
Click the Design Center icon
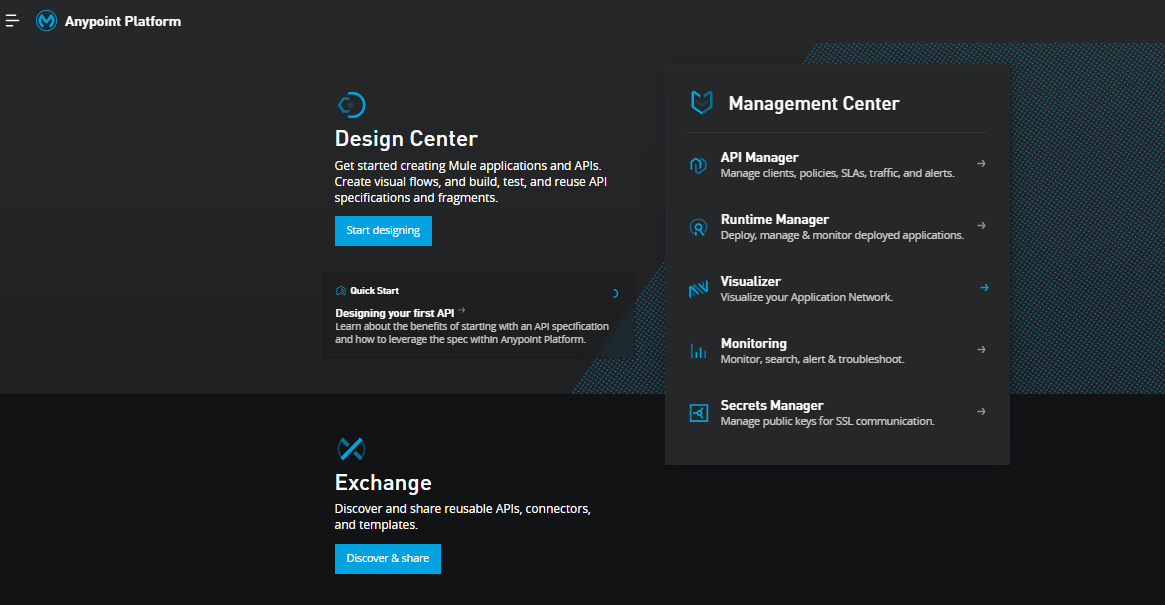coord(351,105)
